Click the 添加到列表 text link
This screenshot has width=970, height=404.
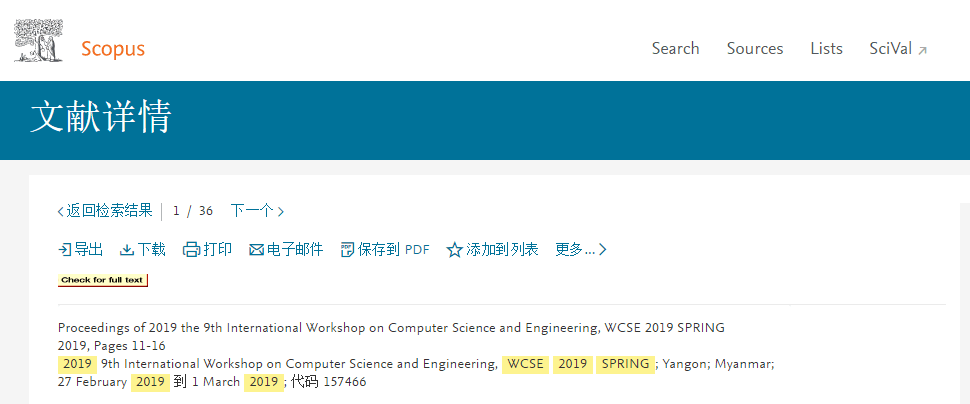click(502, 250)
